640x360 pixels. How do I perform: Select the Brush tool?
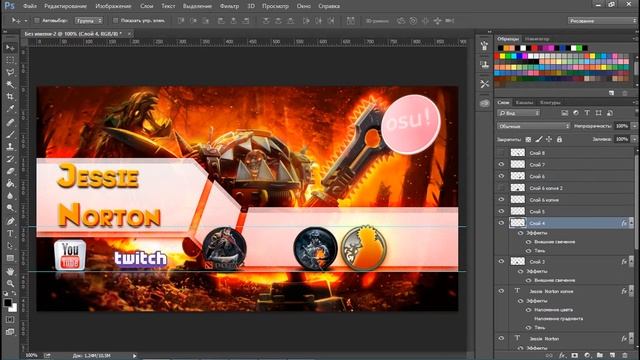tap(10, 134)
